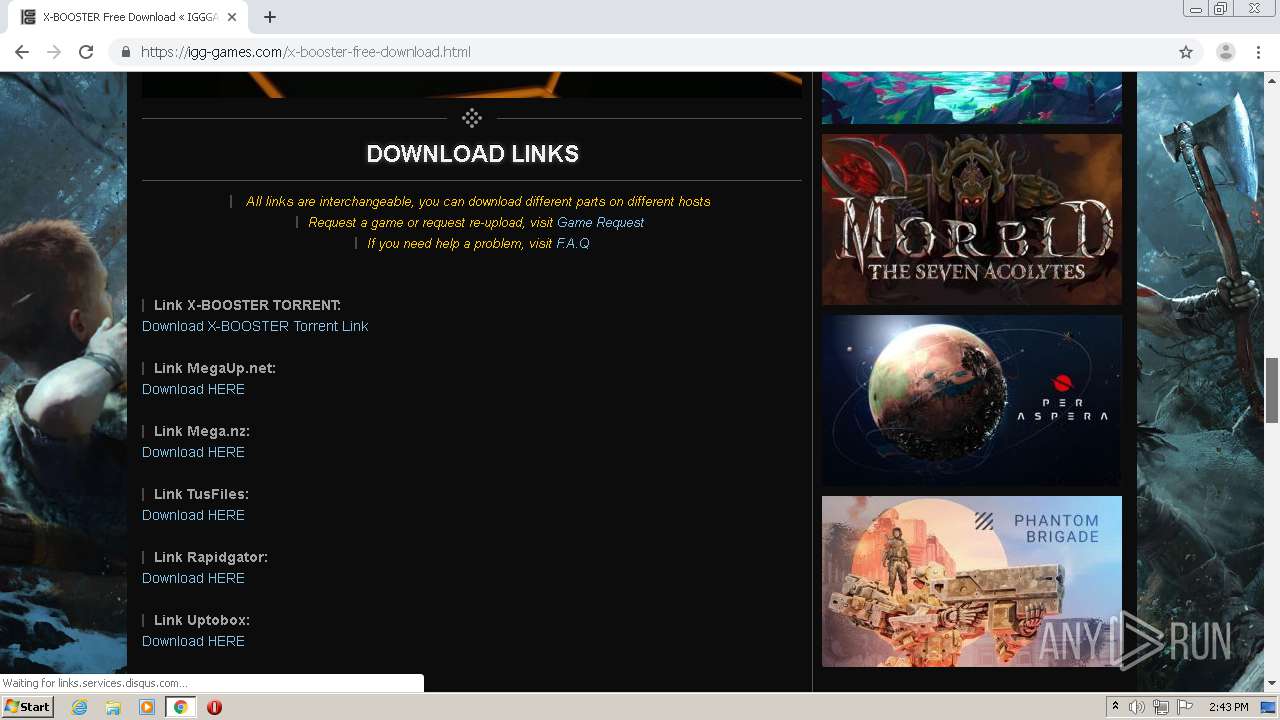Click Download HERE under Link MegaUp.net
Viewport: 1280px width, 720px height.
pos(193,389)
